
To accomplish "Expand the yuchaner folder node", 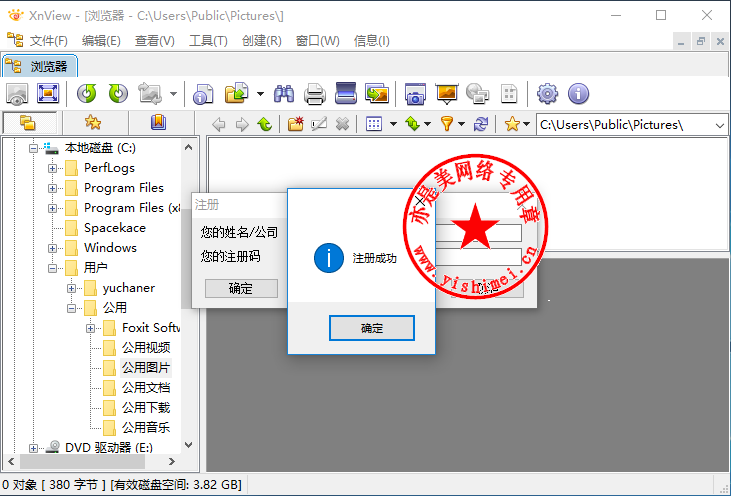I will [x=71, y=289].
